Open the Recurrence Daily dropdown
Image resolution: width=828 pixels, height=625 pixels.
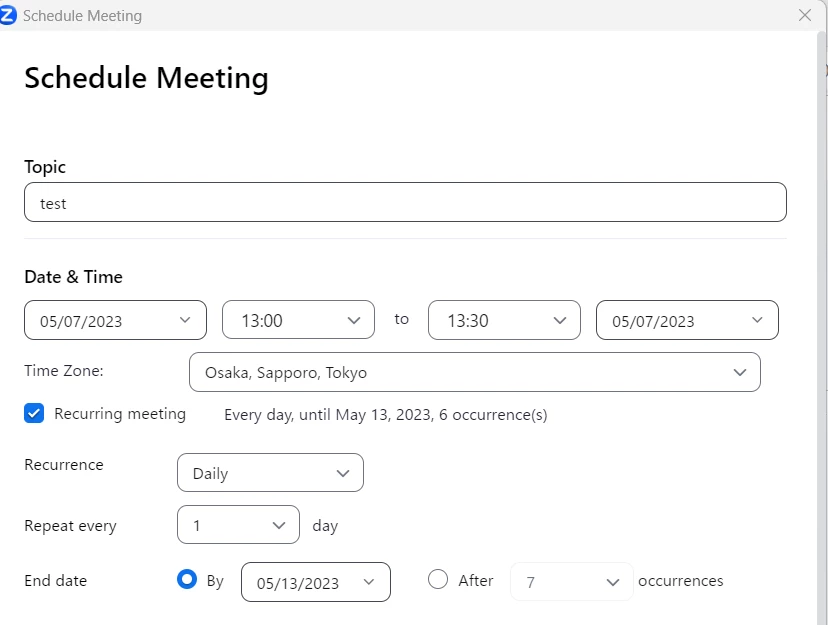click(x=270, y=473)
